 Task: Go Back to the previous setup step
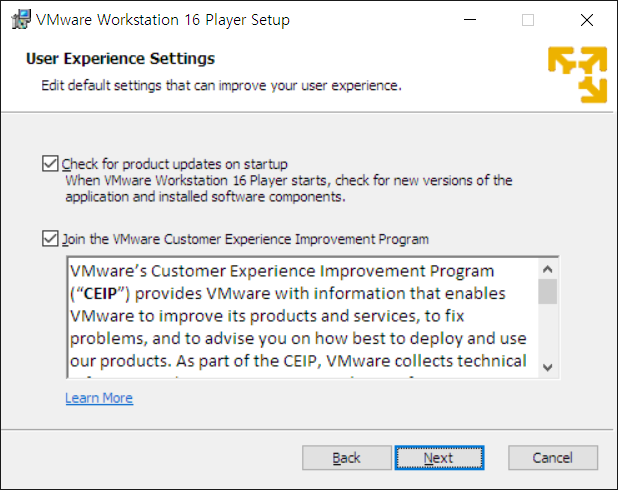click(x=346, y=458)
